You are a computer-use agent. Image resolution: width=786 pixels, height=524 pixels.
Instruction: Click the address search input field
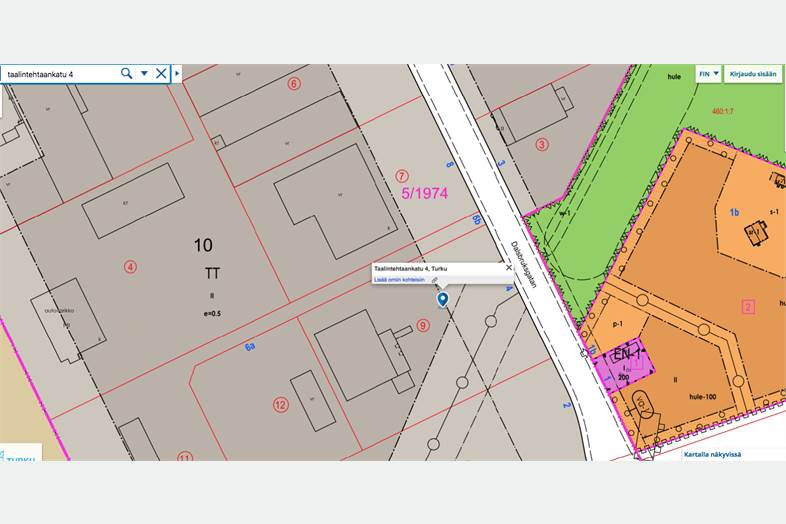pos(60,74)
